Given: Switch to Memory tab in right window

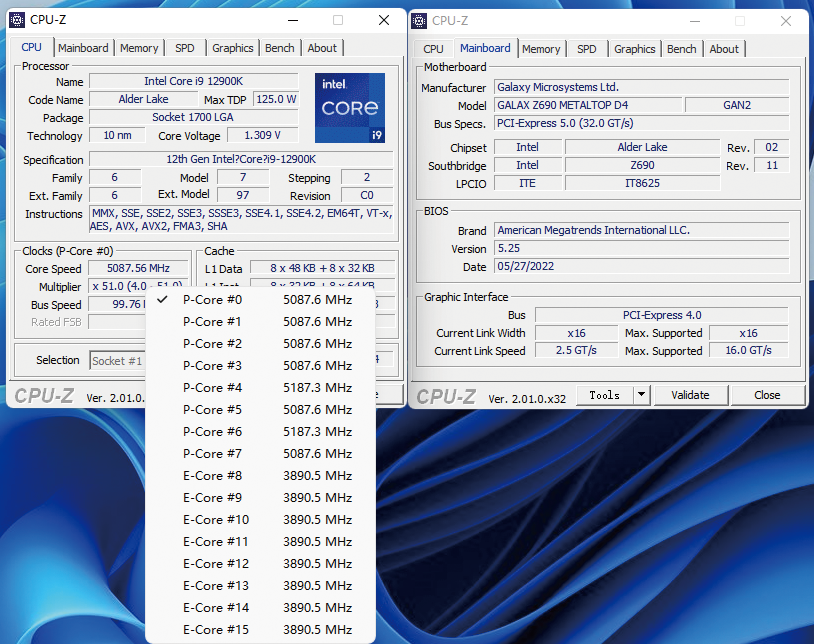Looking at the screenshot, I should tap(541, 49).
